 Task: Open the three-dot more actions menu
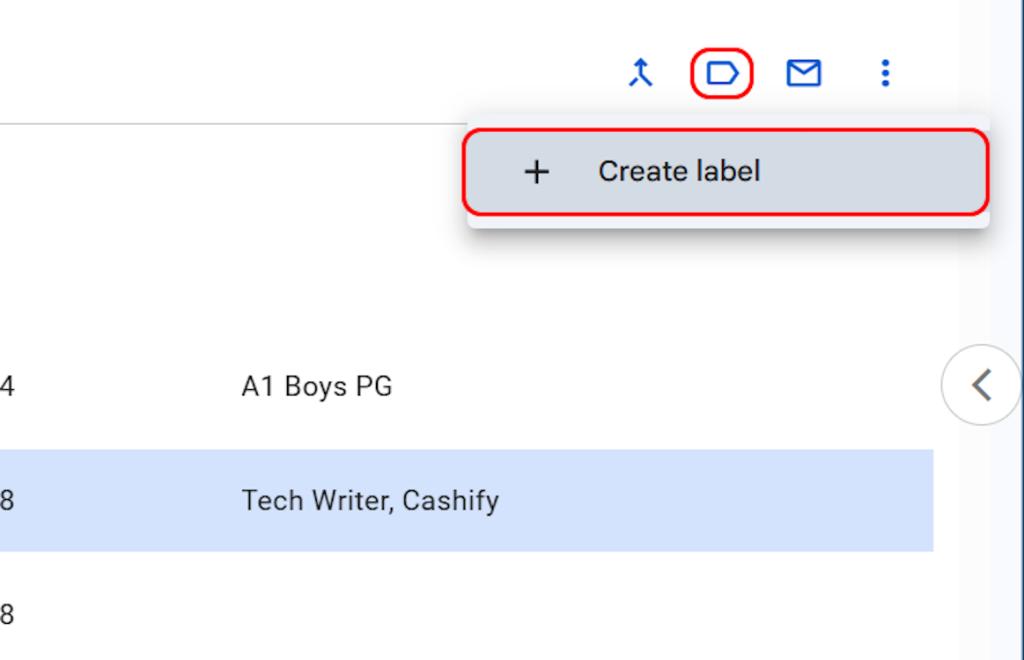pyautogui.click(x=884, y=73)
